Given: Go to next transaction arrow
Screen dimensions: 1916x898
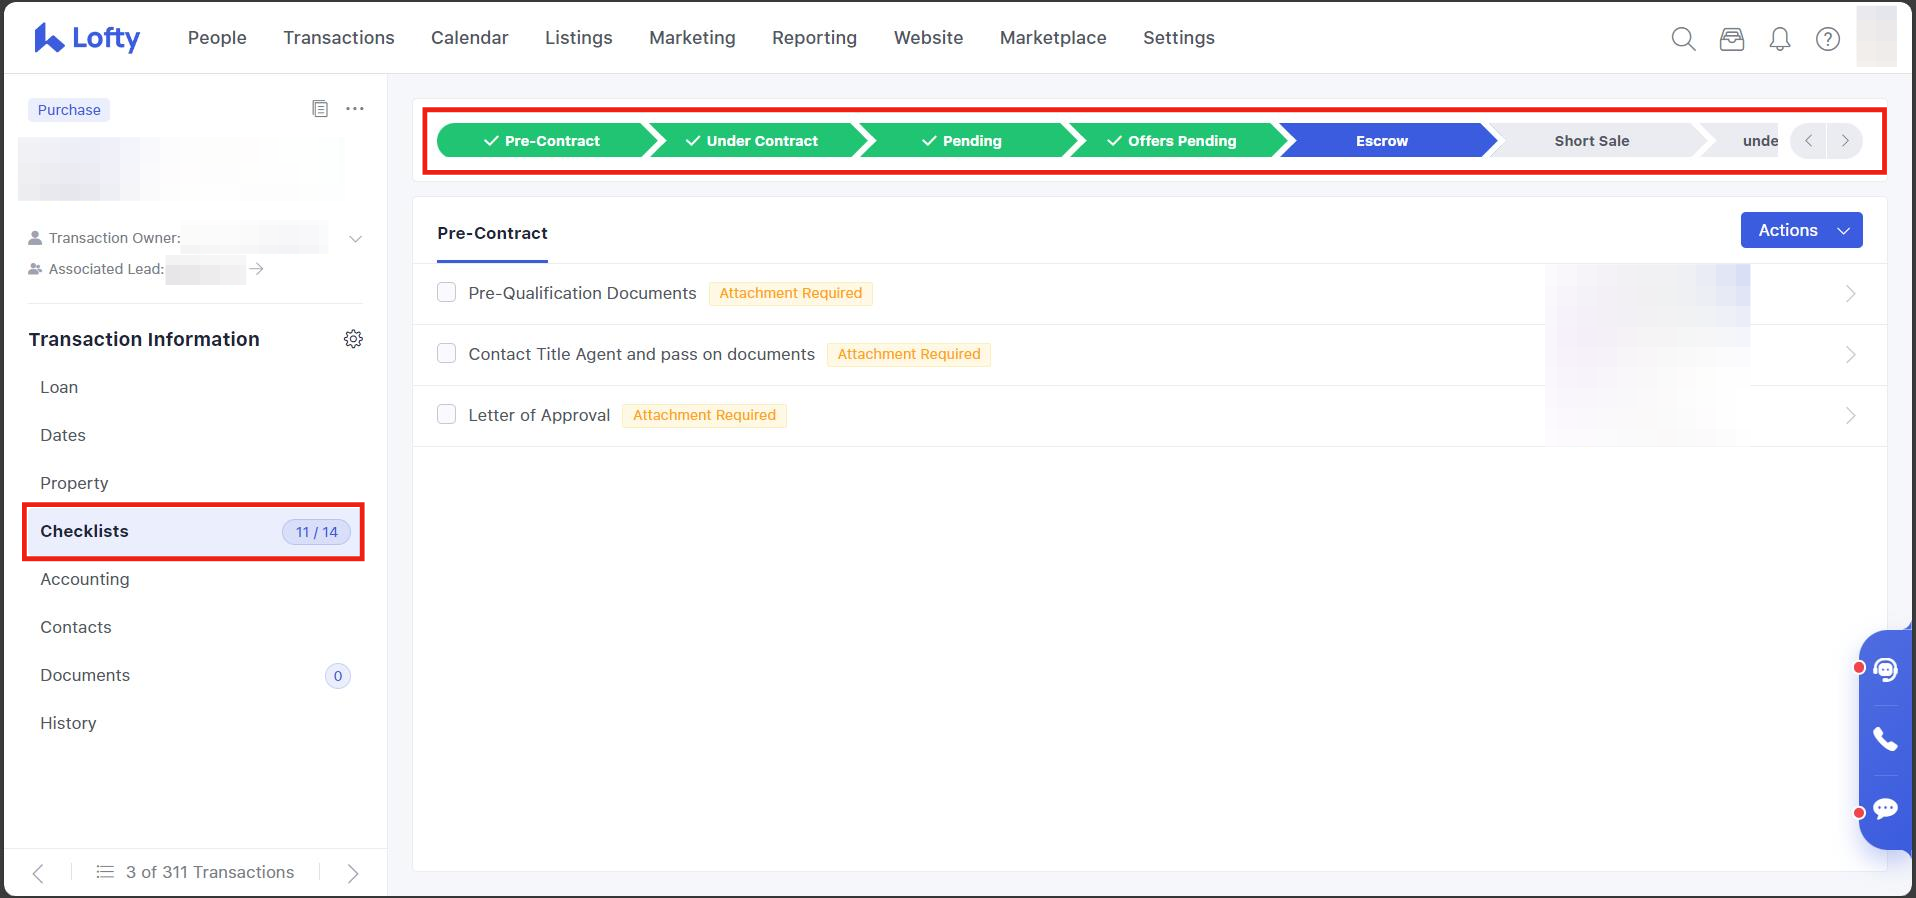Looking at the screenshot, I should pos(352,873).
